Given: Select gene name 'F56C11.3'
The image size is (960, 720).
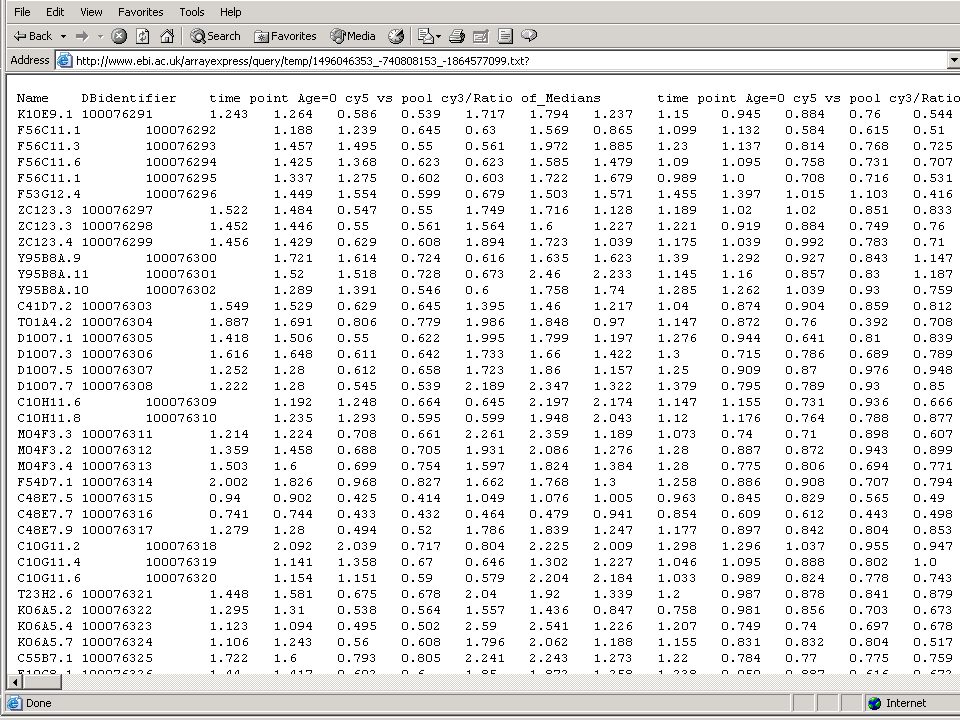Looking at the screenshot, I should [49, 146].
